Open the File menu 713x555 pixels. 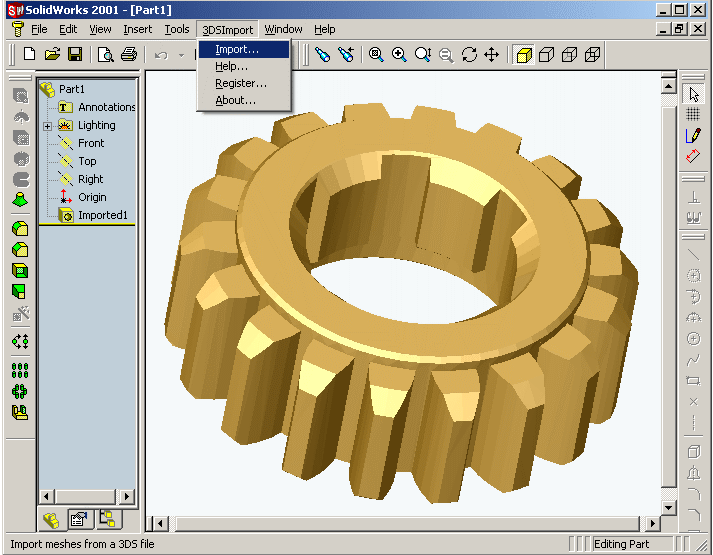[39, 29]
